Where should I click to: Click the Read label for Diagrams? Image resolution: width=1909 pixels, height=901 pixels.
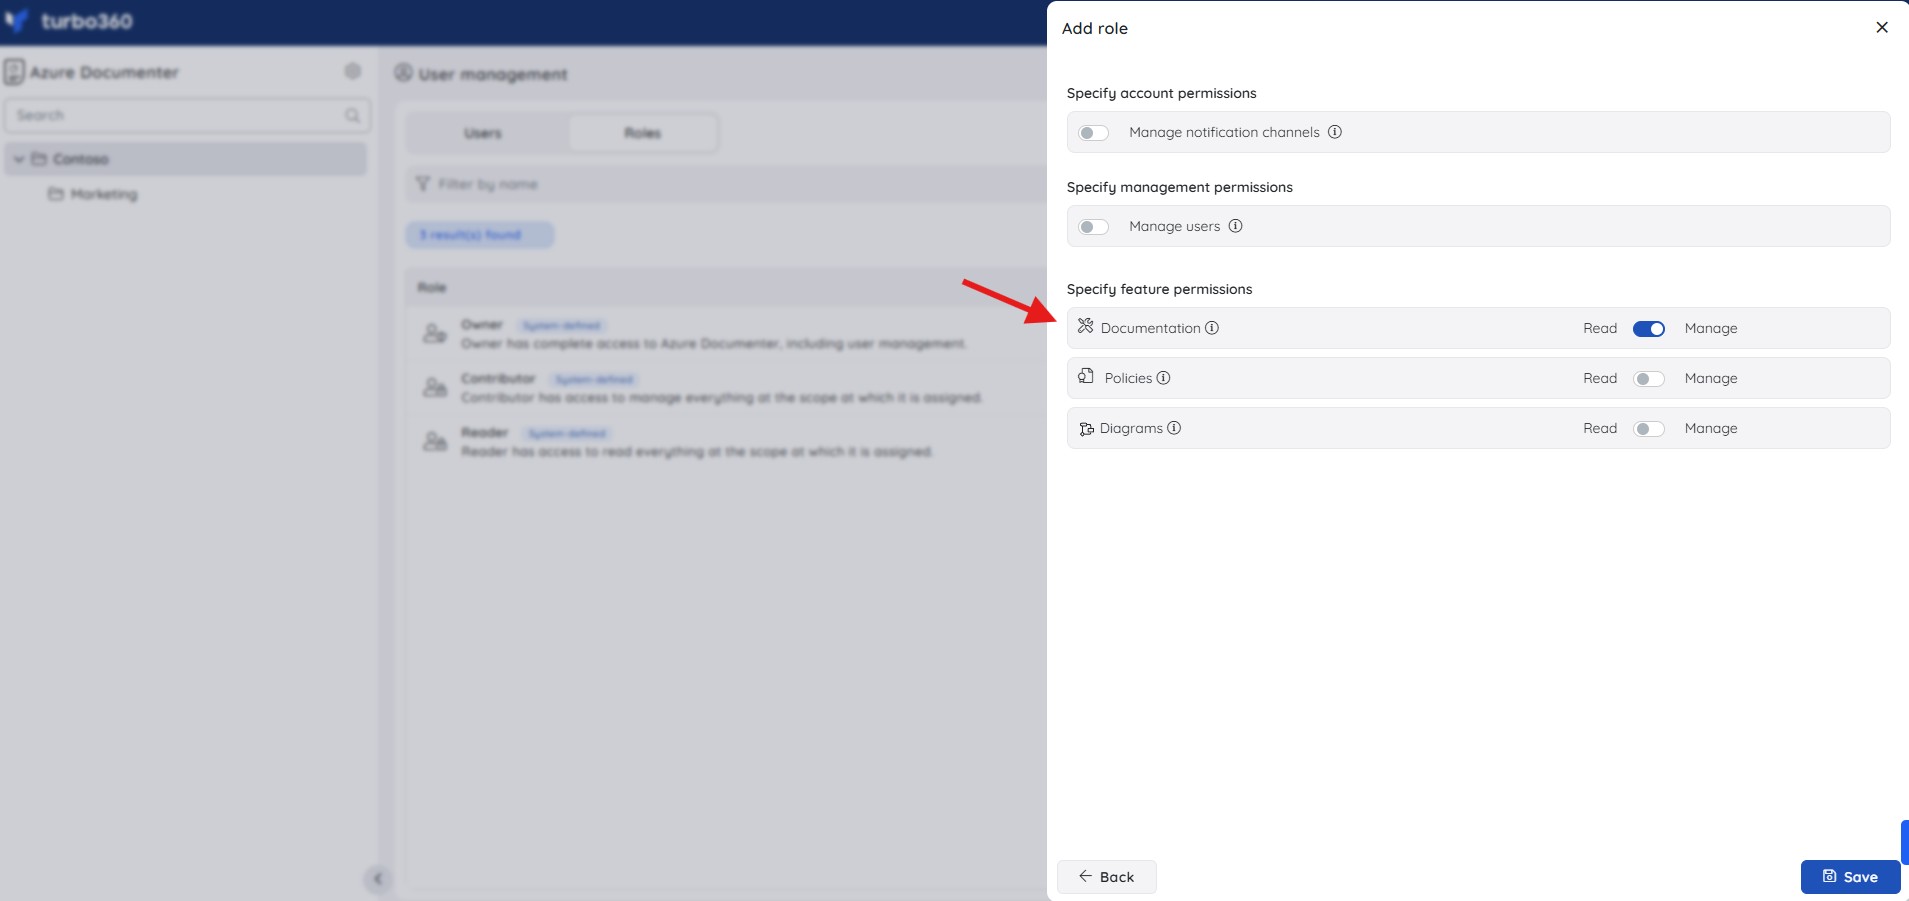[x=1600, y=428]
